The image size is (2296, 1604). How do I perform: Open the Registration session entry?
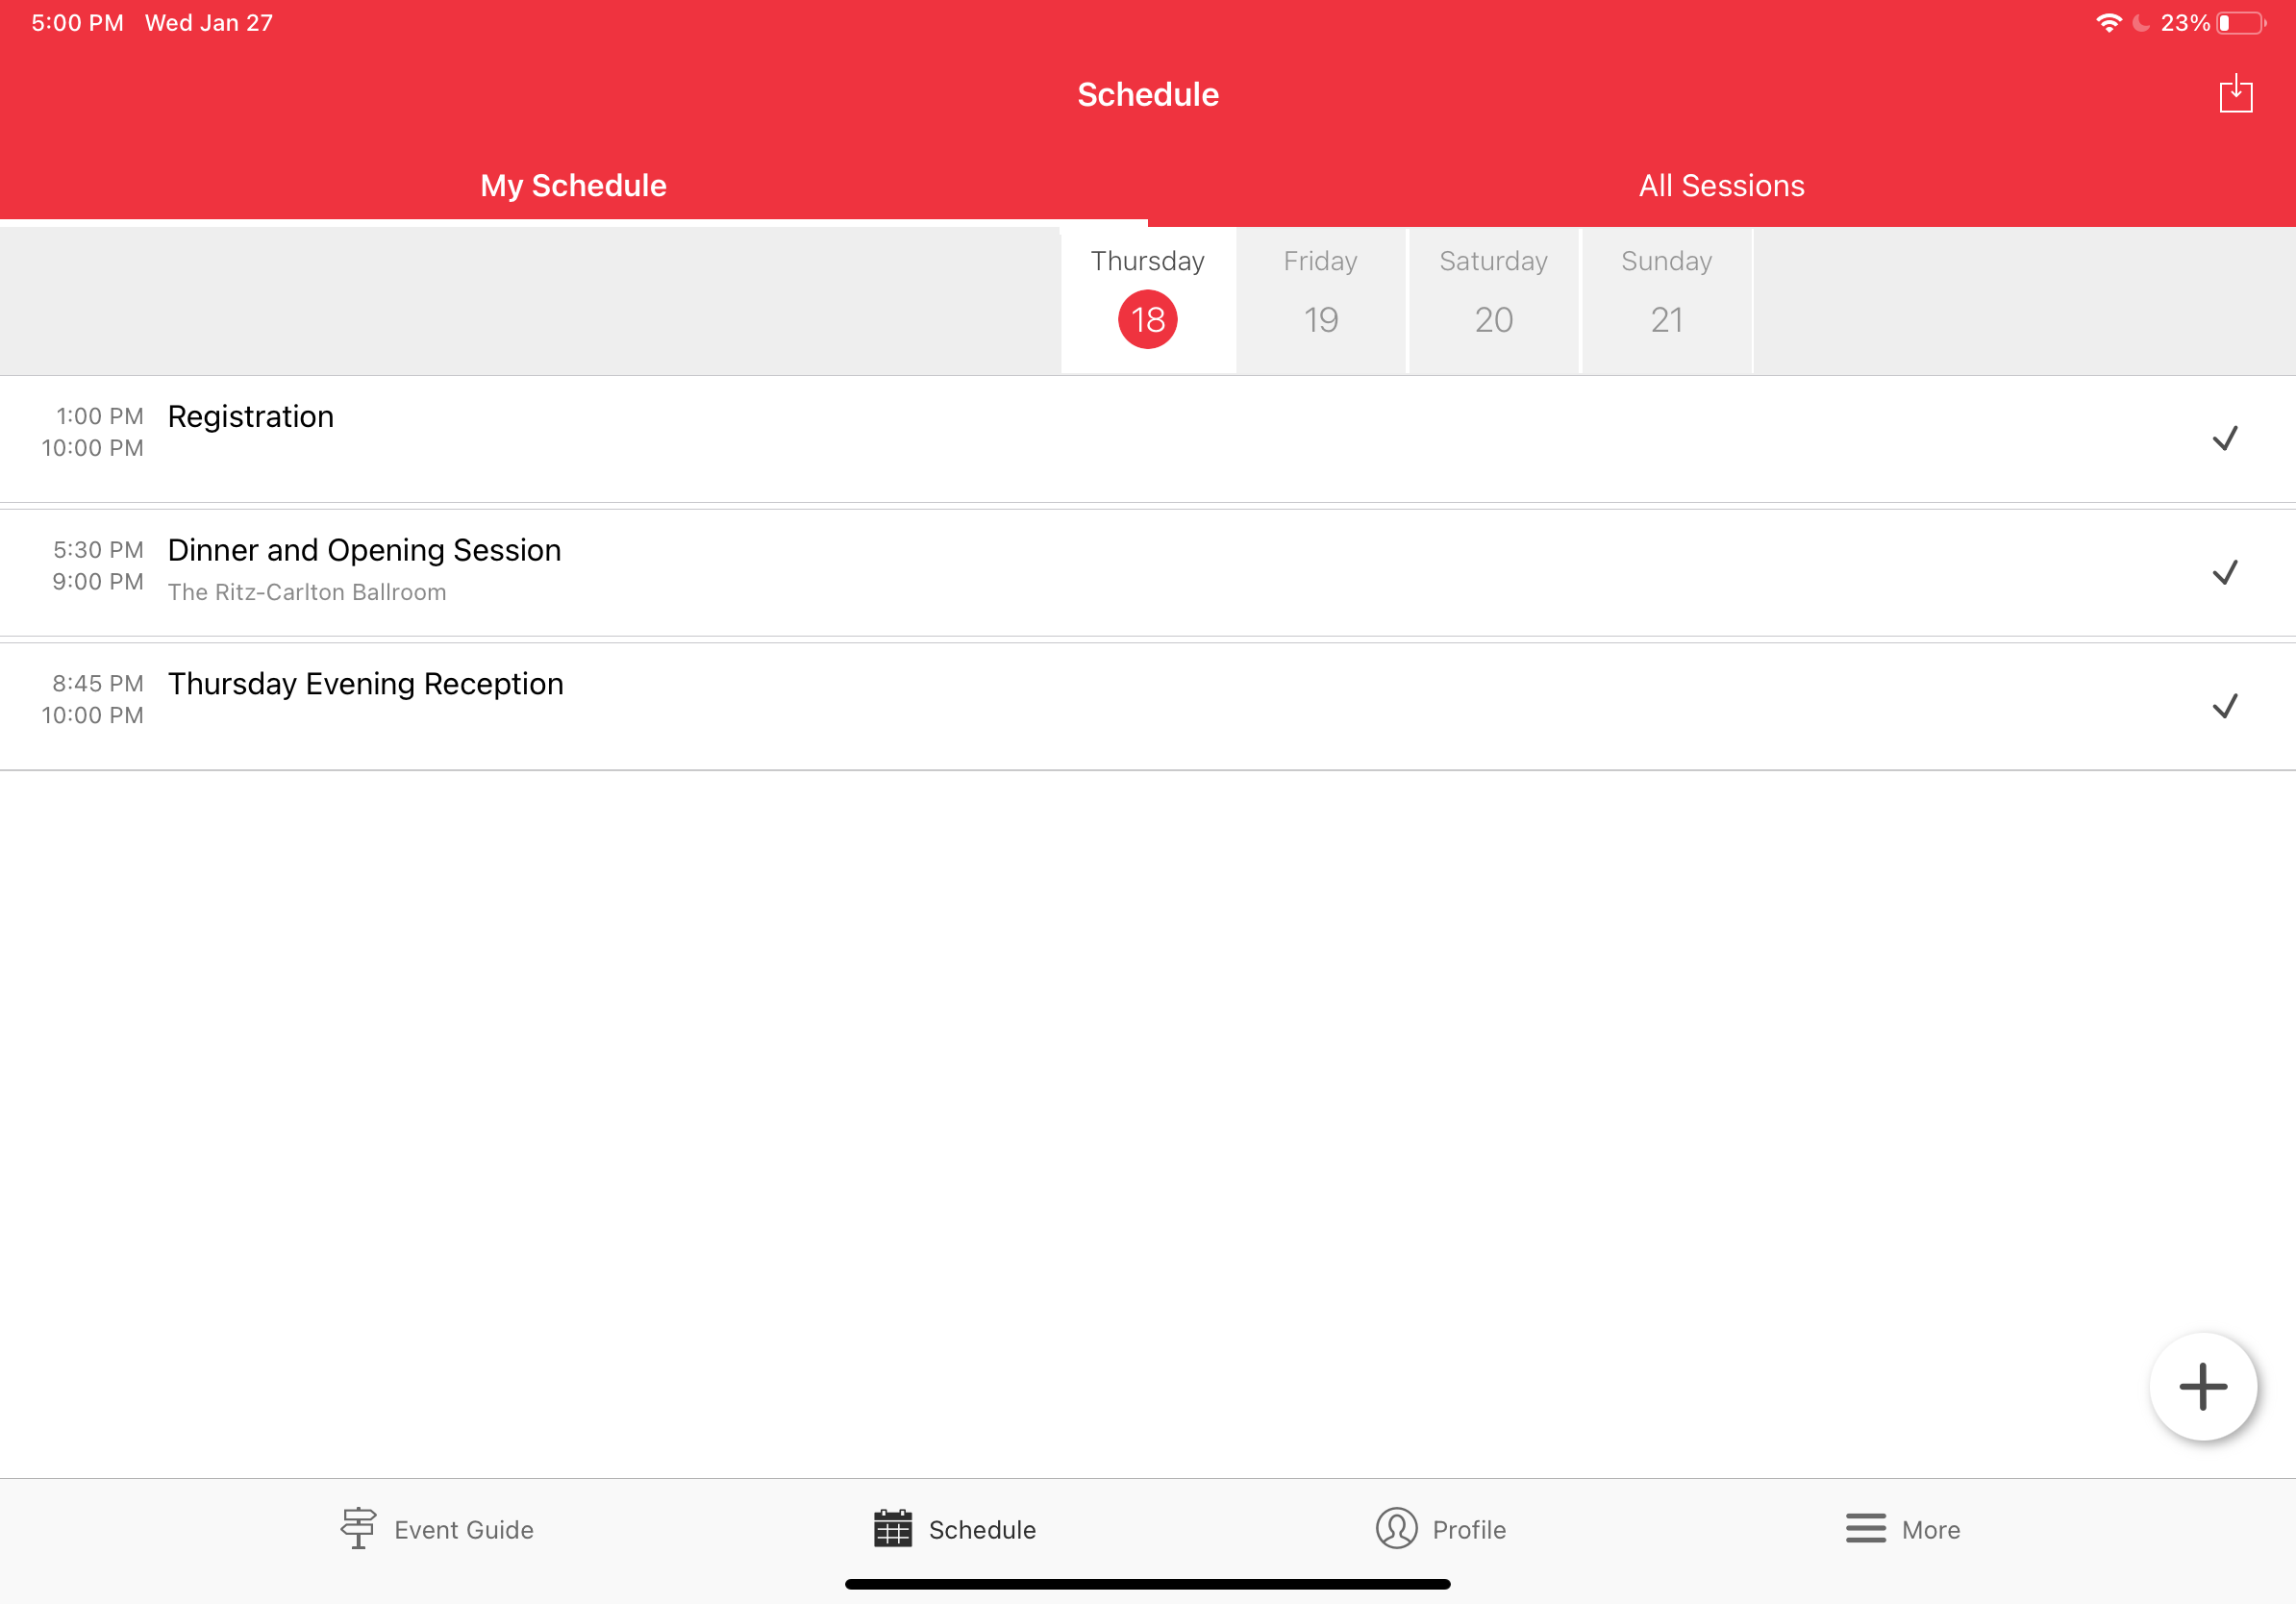click(x=251, y=416)
